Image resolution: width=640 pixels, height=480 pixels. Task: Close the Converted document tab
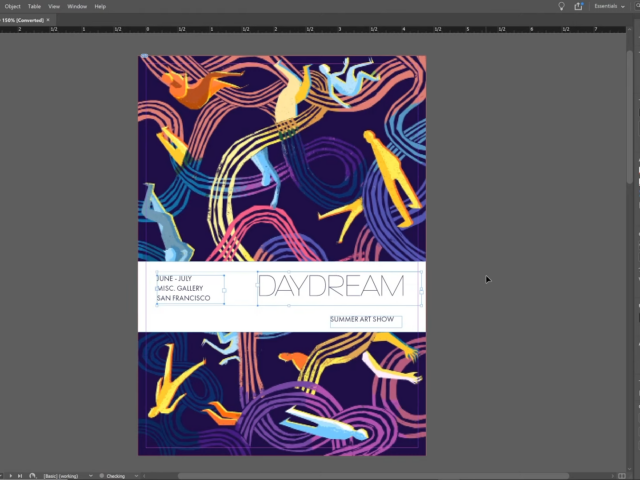(50, 19)
